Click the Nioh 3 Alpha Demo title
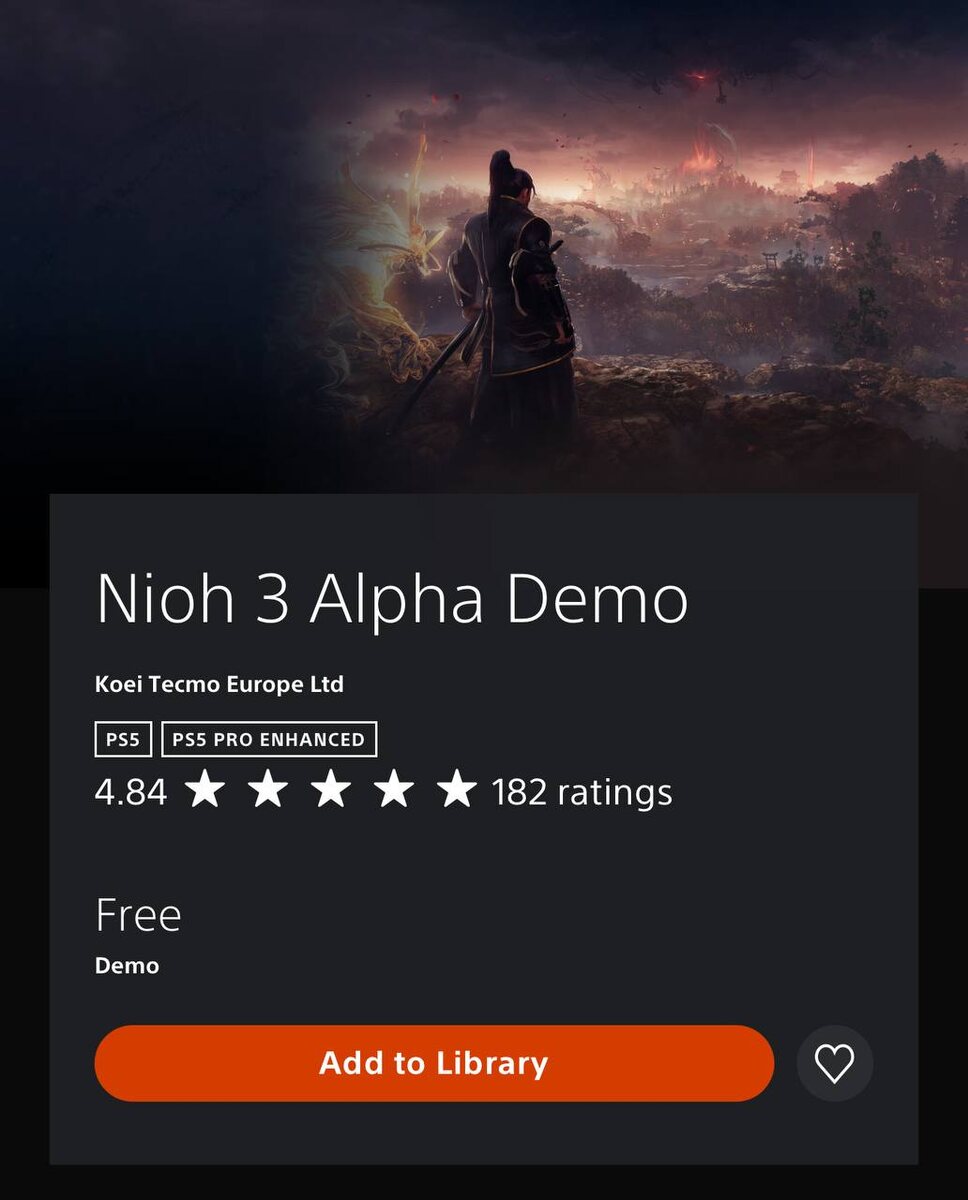Viewport: 968px width, 1200px height. (x=392, y=599)
